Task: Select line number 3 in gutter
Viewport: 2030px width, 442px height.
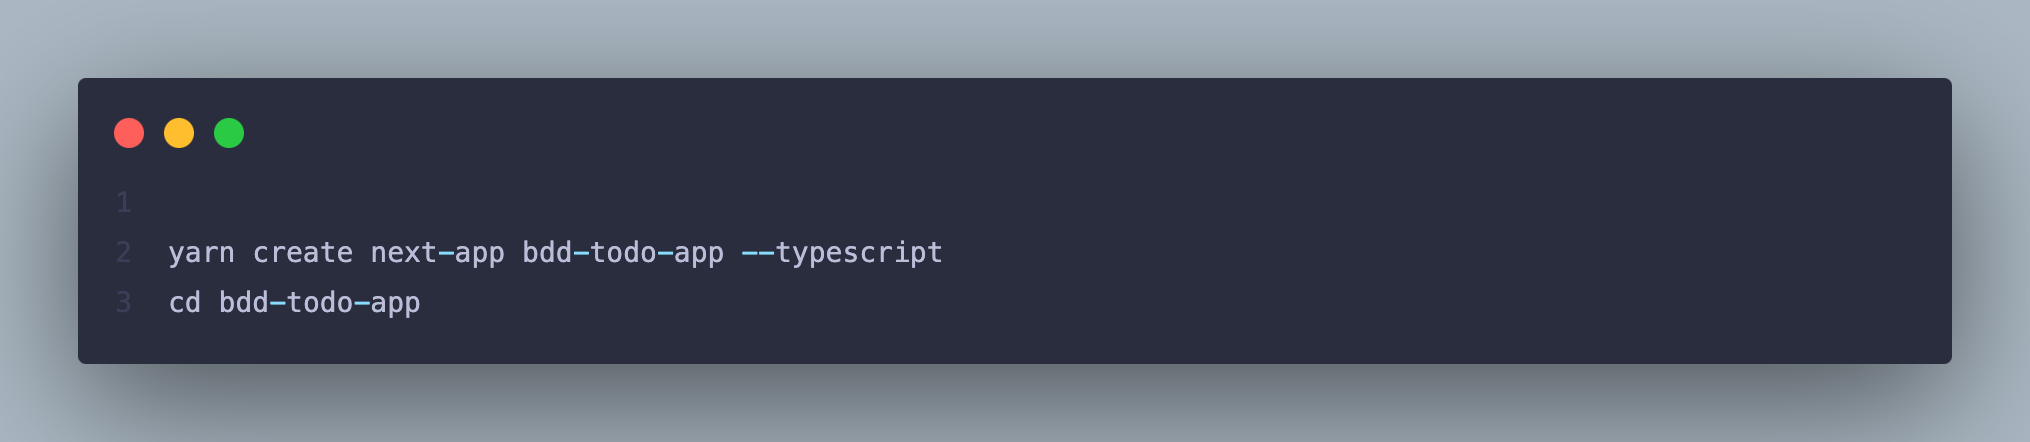Action: point(124,303)
